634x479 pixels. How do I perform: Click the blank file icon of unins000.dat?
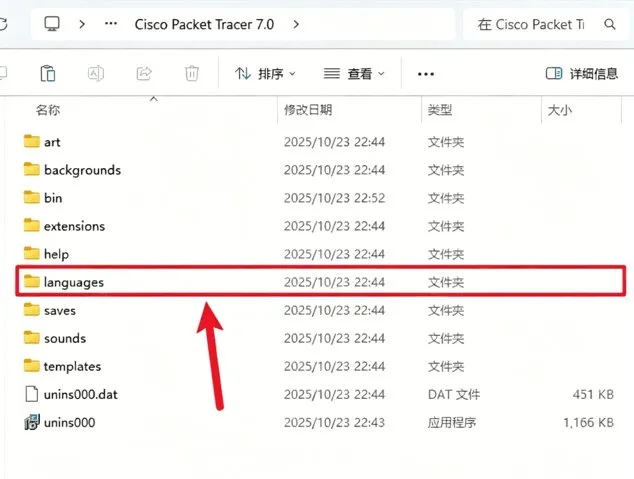click(32, 394)
